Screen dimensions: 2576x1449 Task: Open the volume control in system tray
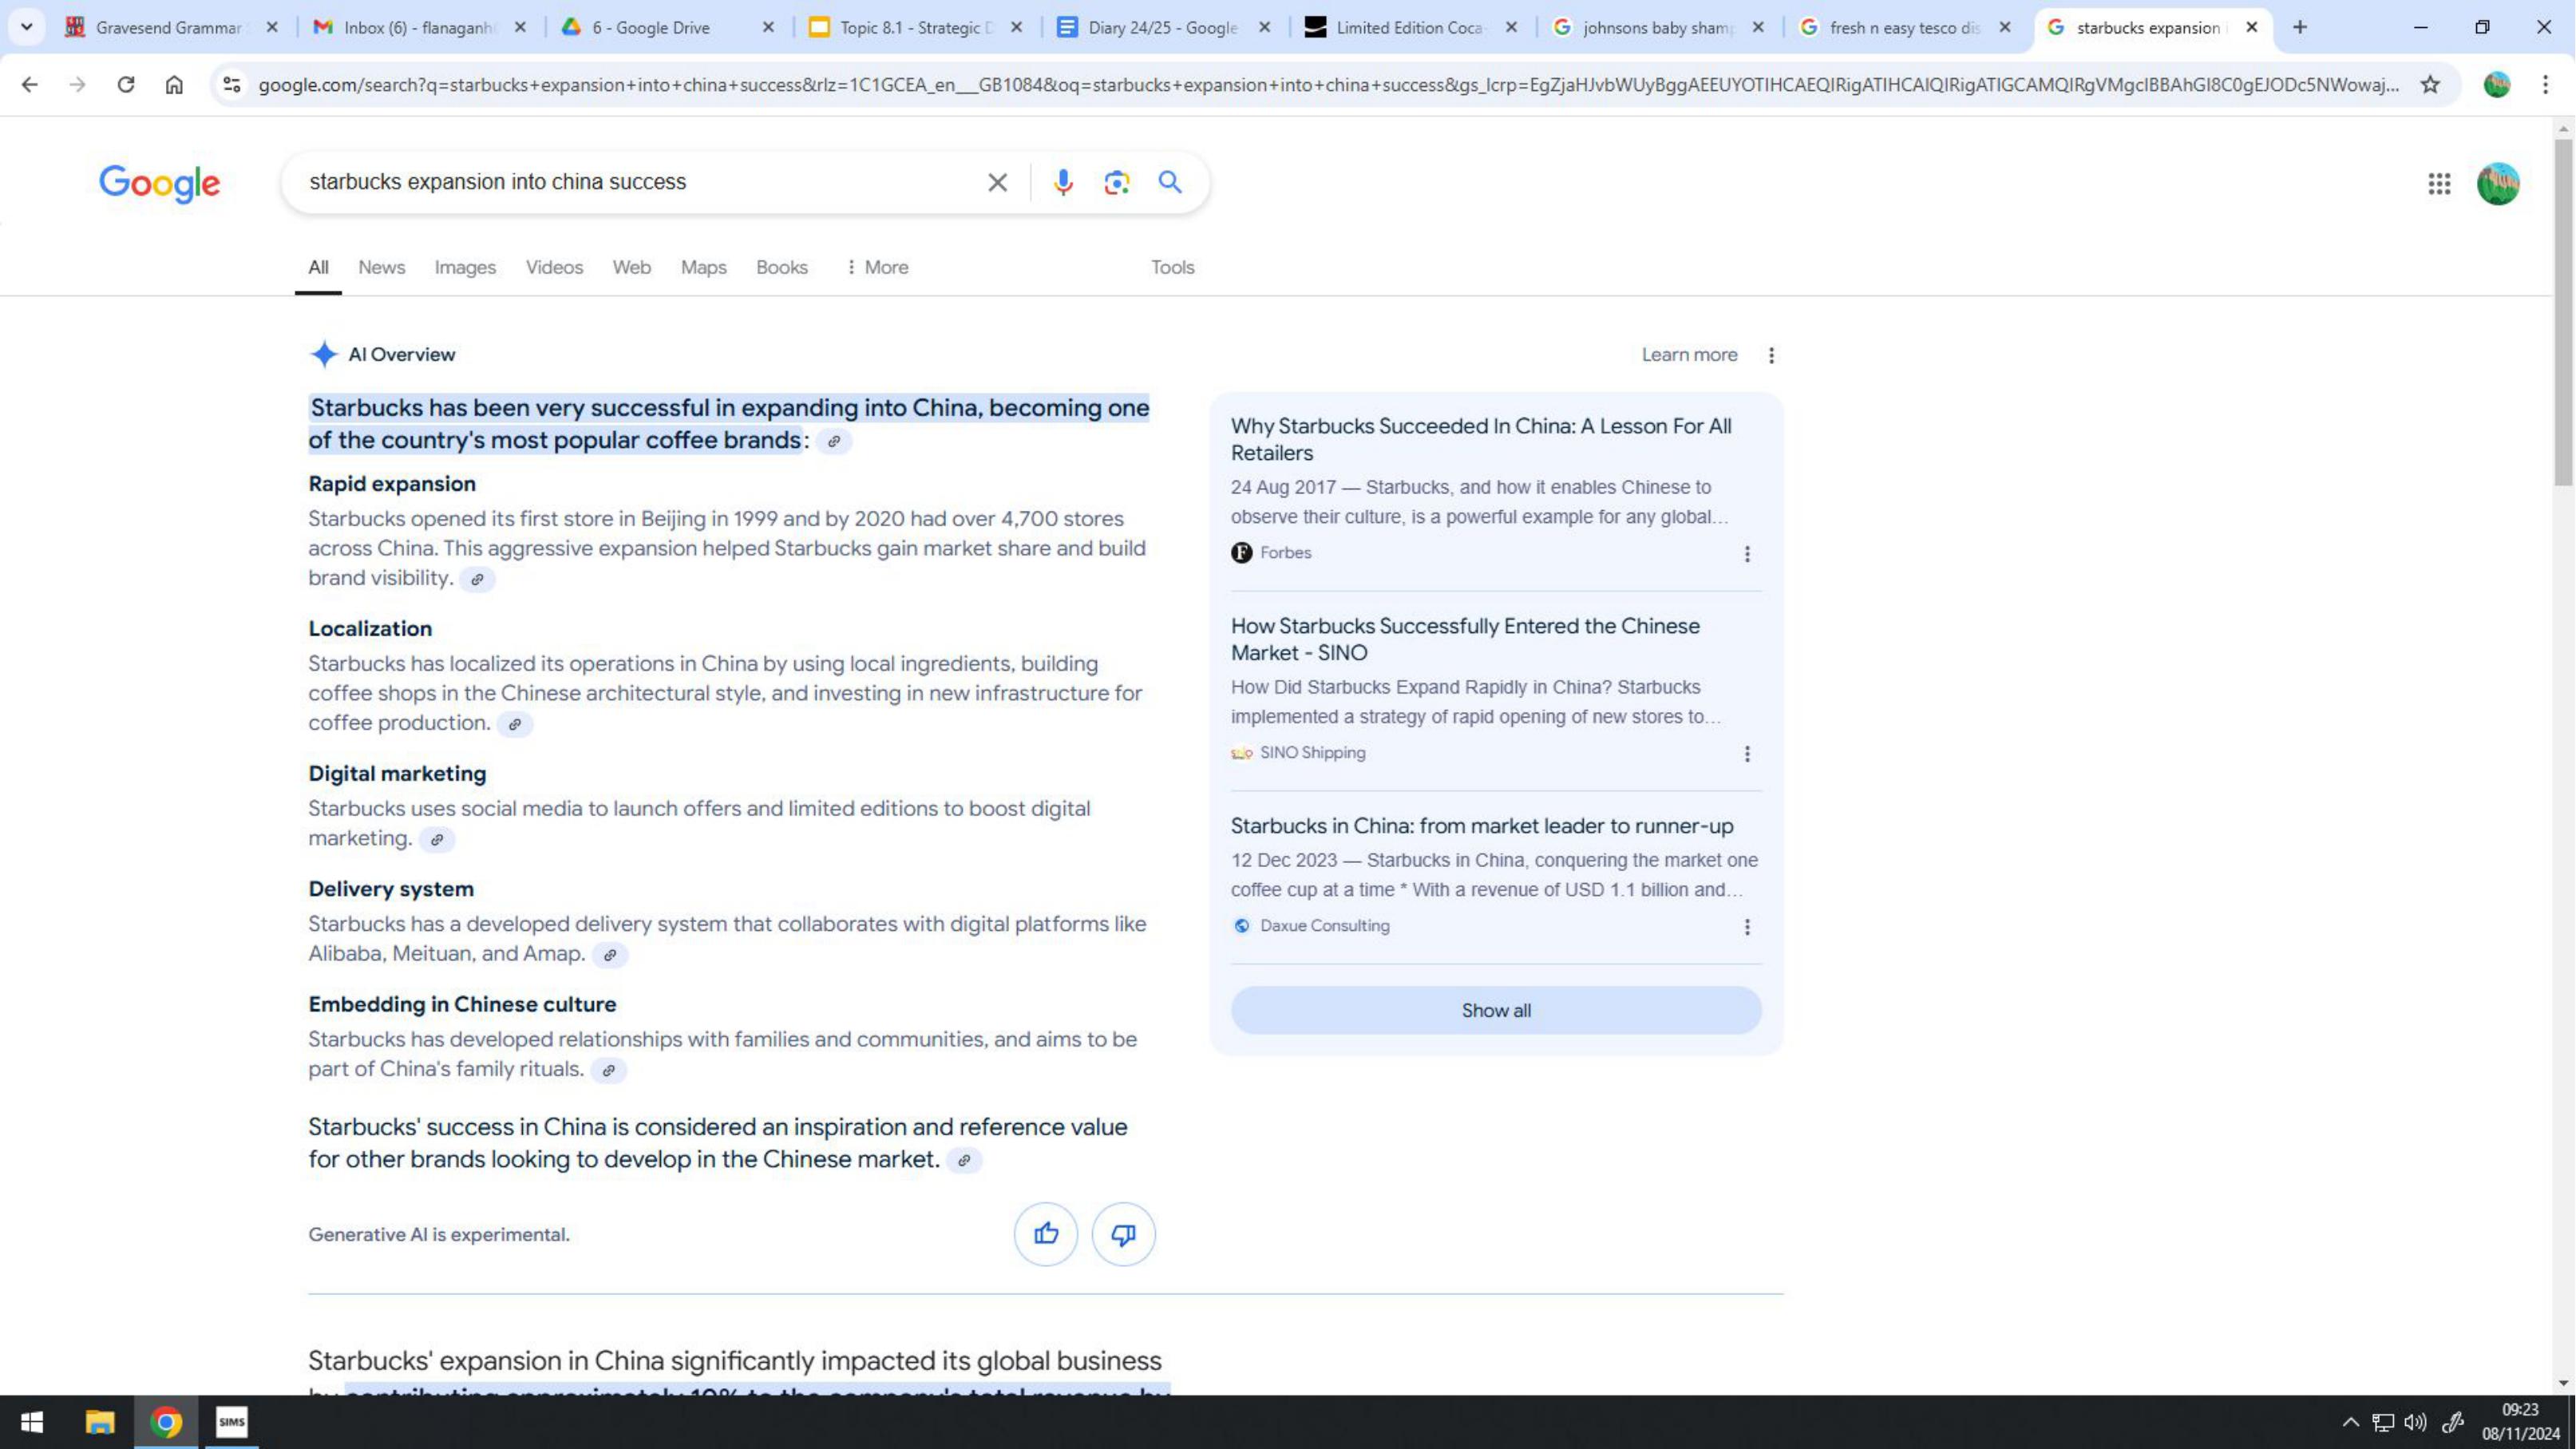(2415, 1422)
